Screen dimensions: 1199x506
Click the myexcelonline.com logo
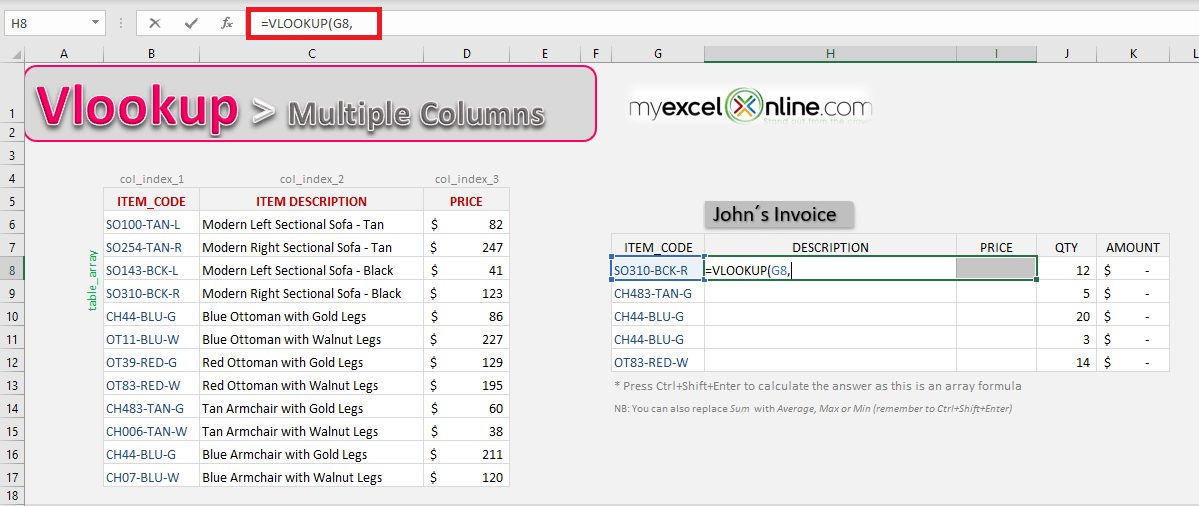pos(750,107)
